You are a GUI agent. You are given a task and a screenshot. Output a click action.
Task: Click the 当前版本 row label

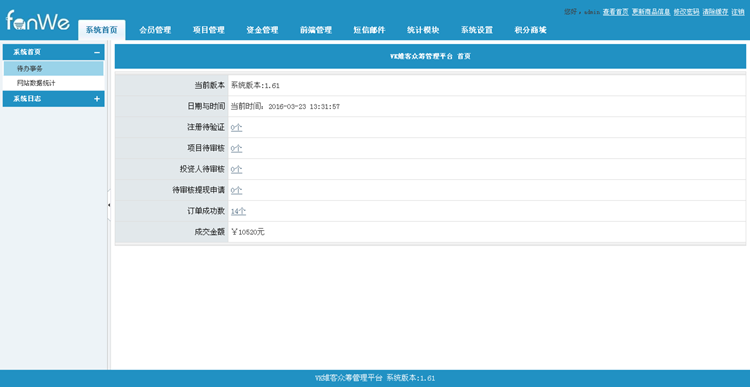point(209,86)
